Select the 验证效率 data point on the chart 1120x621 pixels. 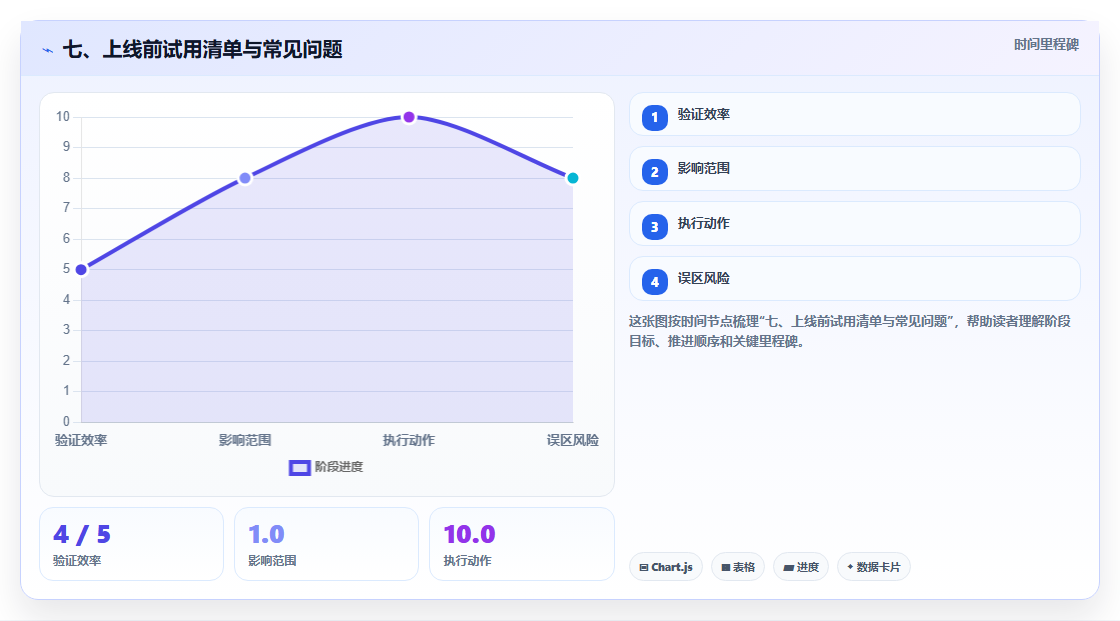tap(81, 269)
